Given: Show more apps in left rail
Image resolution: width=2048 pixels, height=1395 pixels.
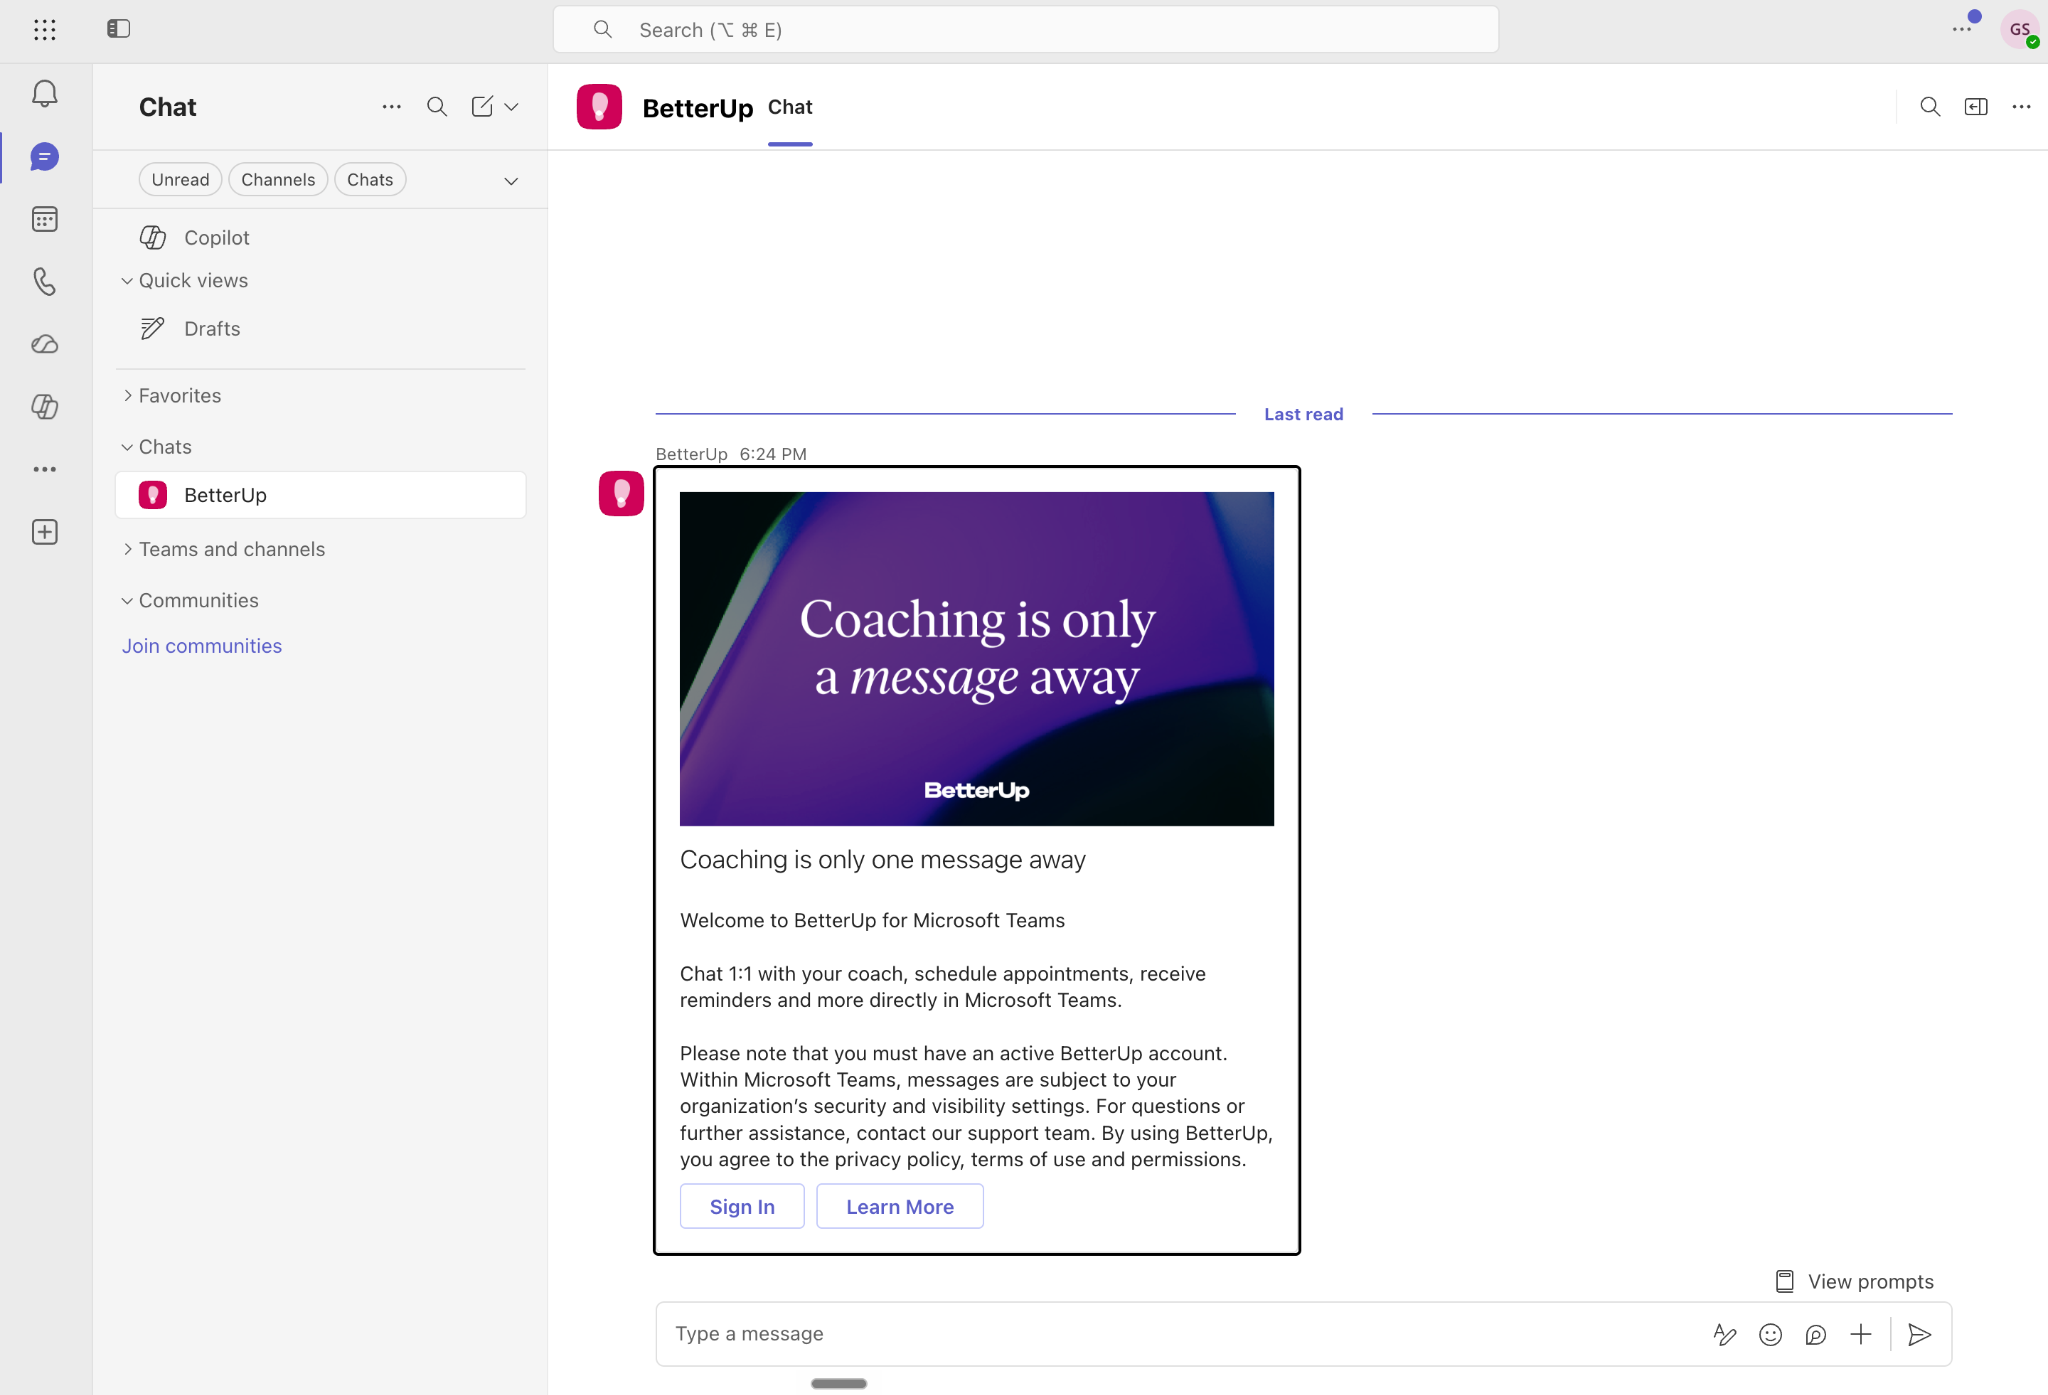Looking at the screenshot, I should pyautogui.click(x=45, y=469).
